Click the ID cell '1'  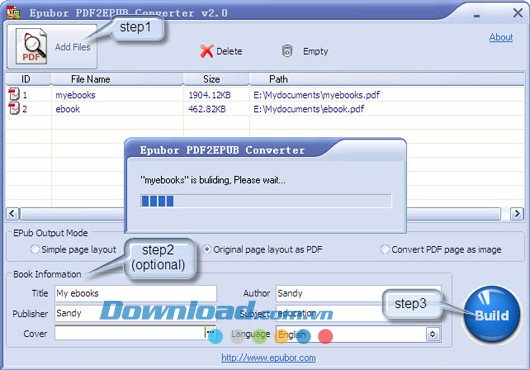point(25,95)
